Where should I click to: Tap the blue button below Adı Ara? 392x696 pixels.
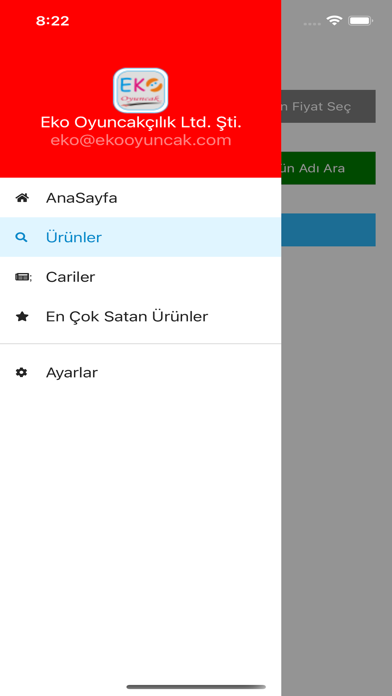pos(329,230)
